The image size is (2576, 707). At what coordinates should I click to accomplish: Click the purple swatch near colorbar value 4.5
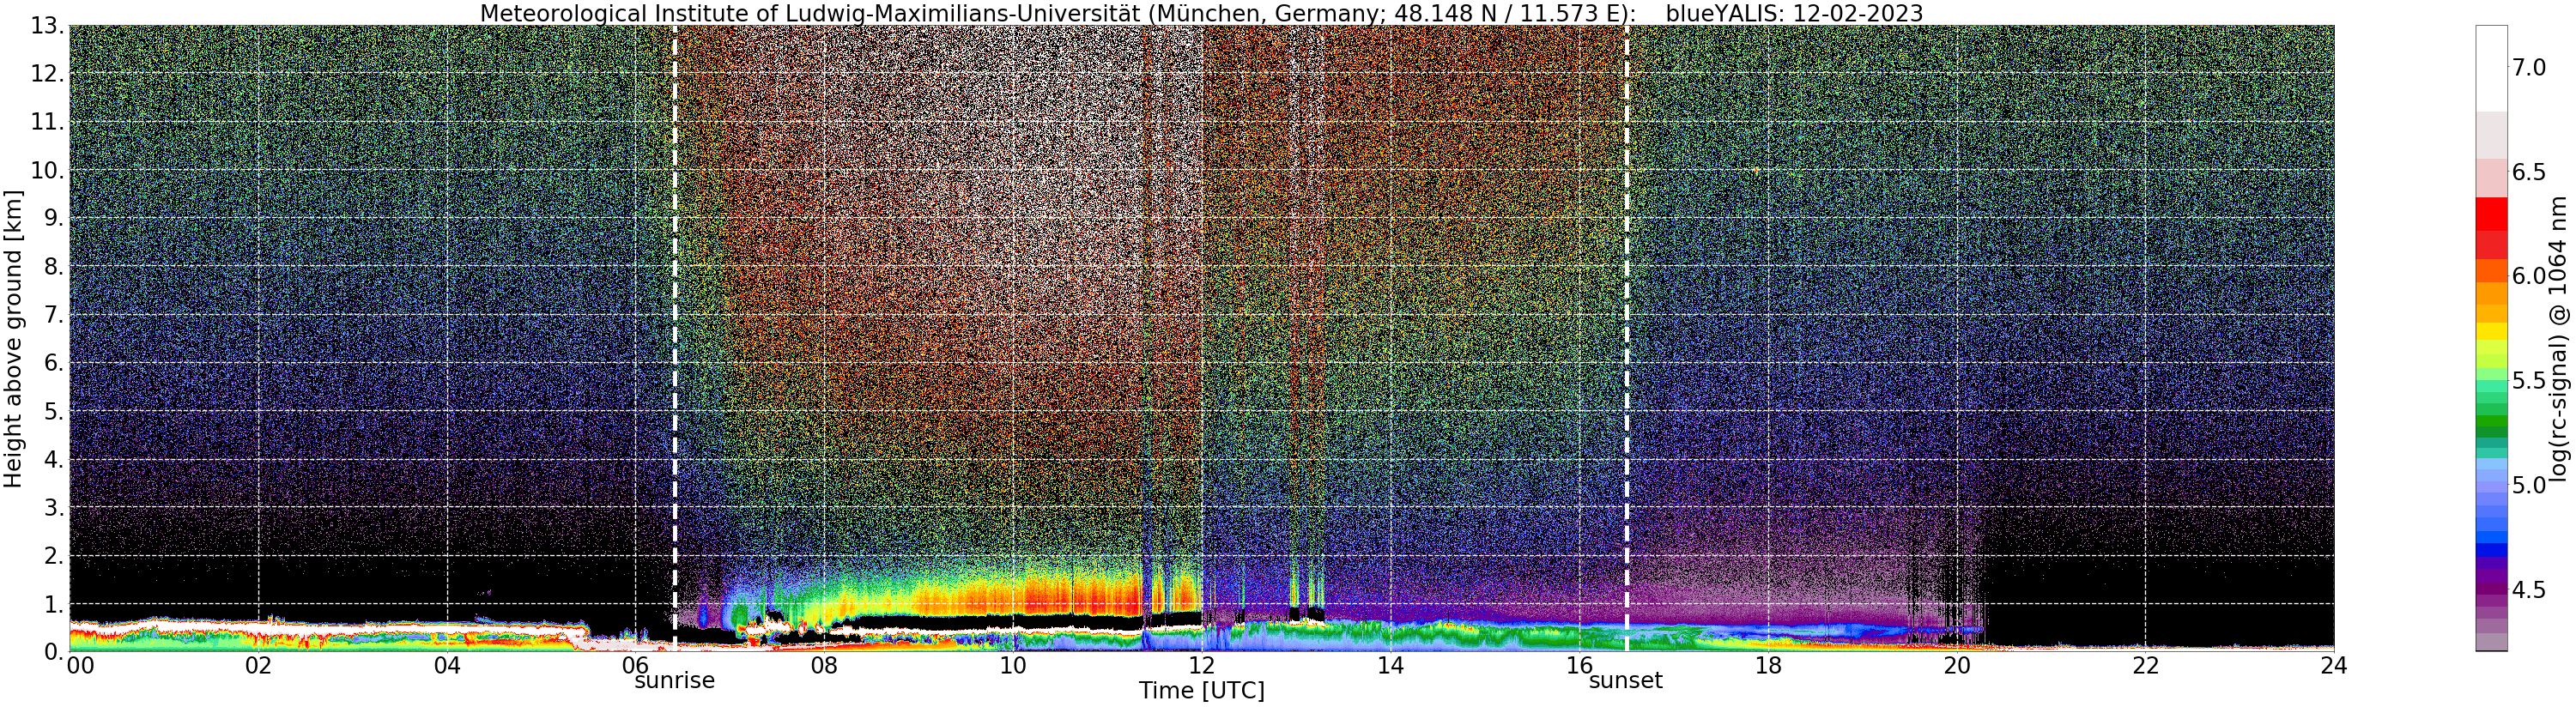point(2491,590)
